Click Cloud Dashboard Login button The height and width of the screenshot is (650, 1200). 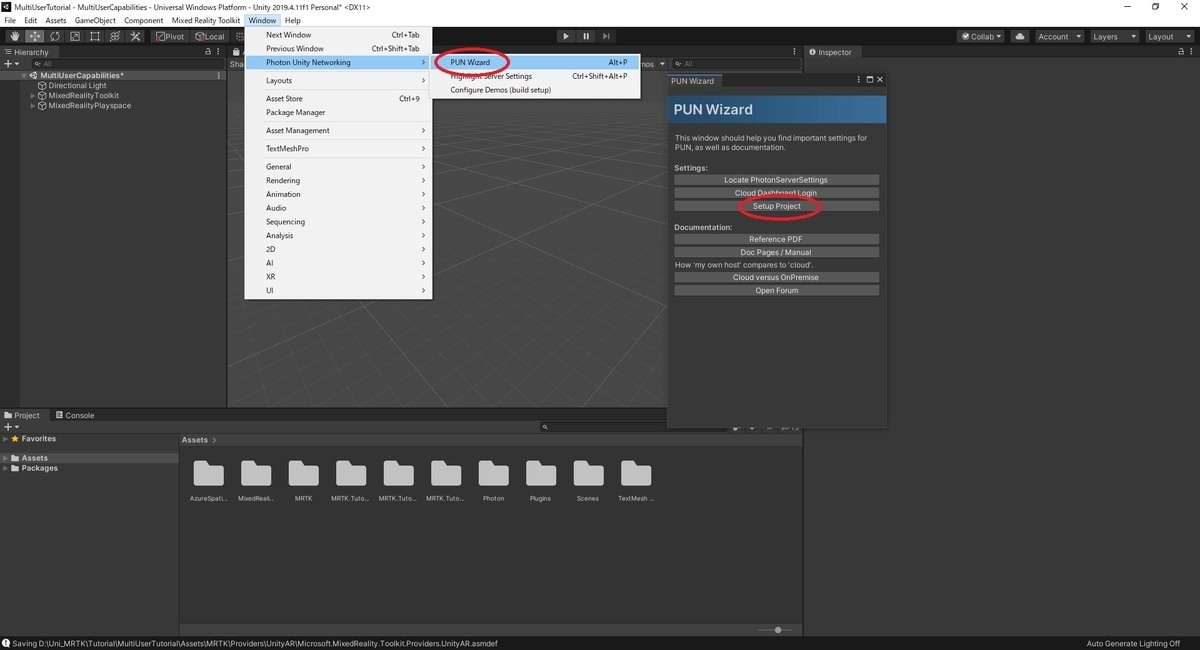(776, 193)
